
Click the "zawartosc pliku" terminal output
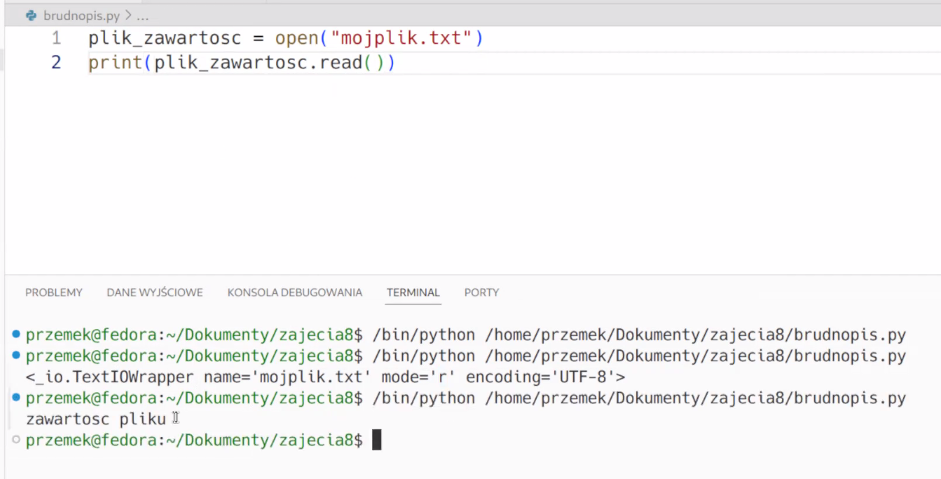point(96,419)
